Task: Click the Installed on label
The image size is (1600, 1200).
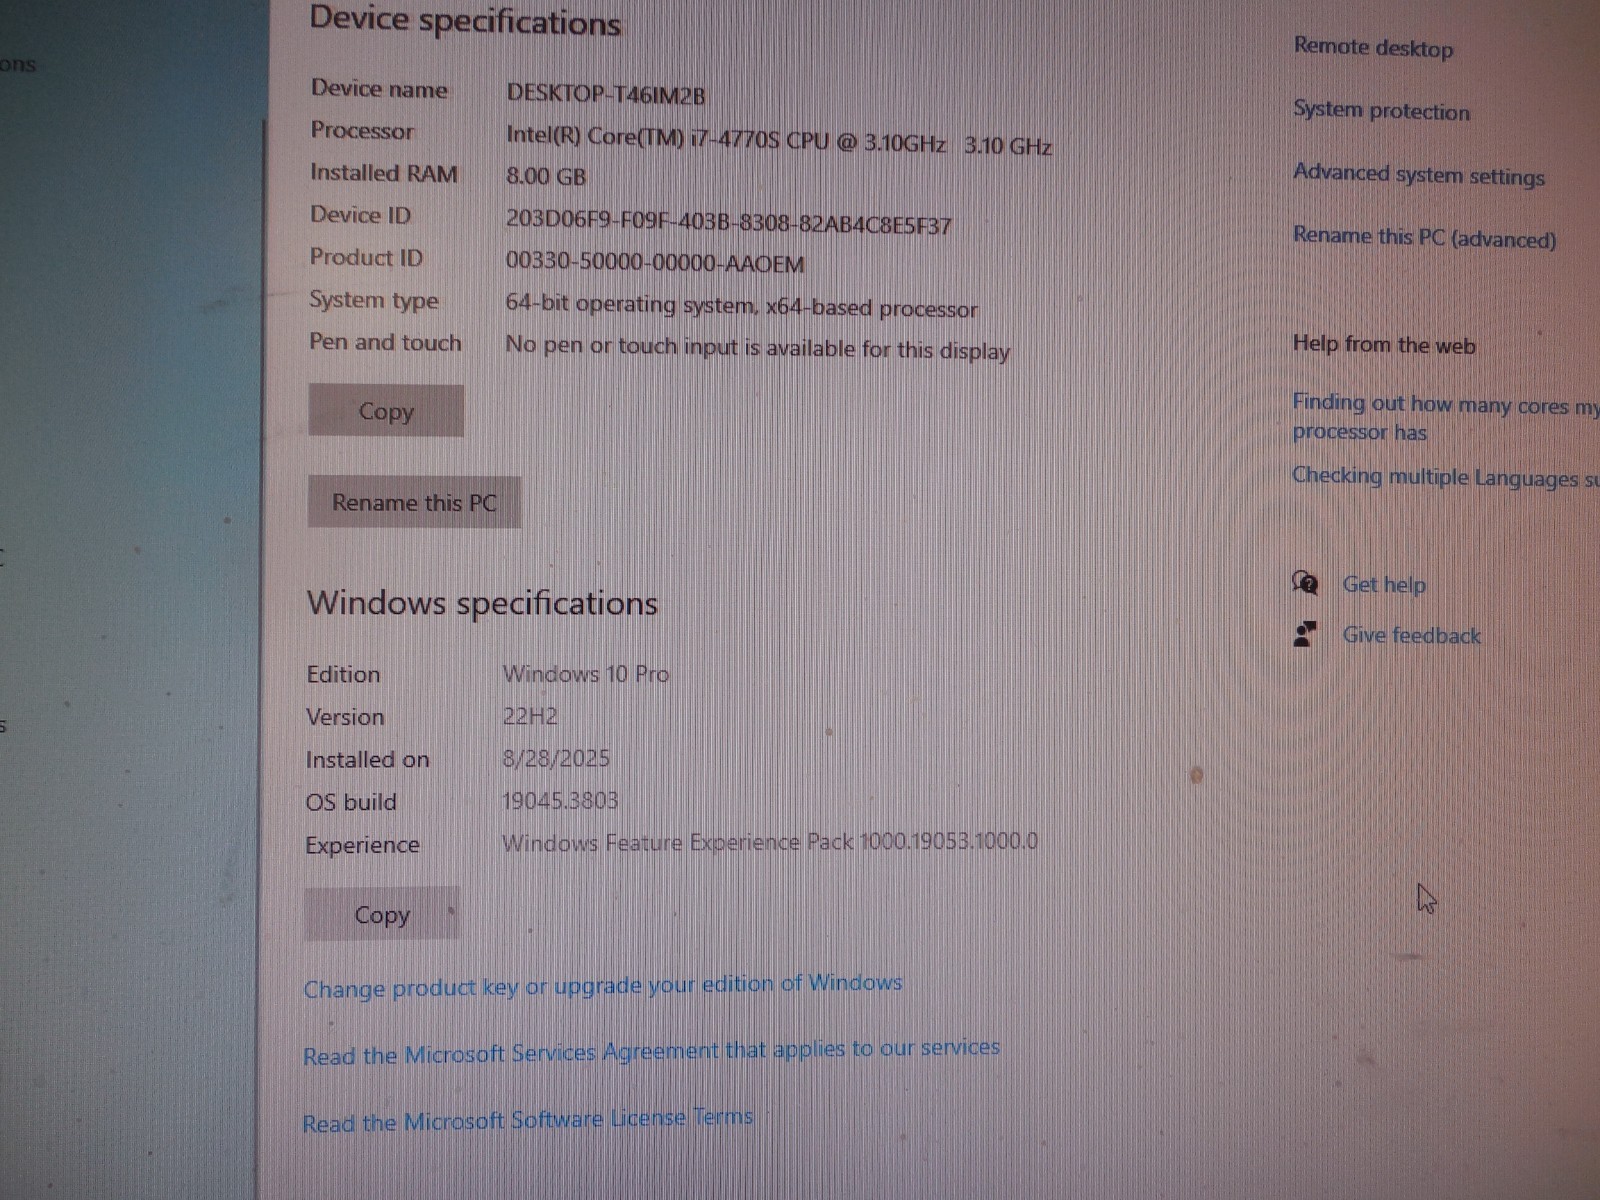Action: pos(367,760)
